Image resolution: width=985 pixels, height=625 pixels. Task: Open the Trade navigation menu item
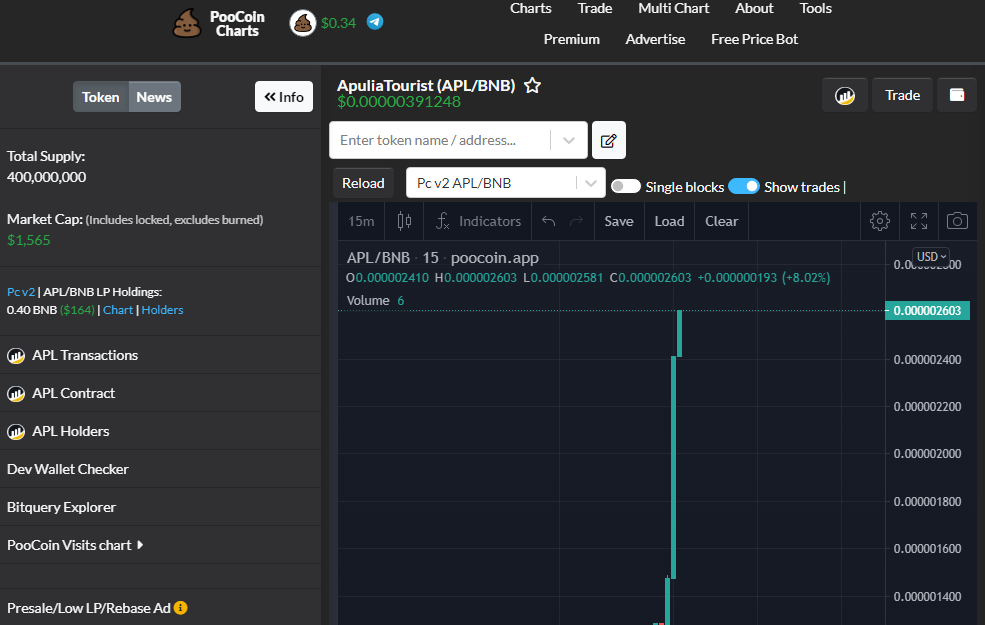pos(595,8)
